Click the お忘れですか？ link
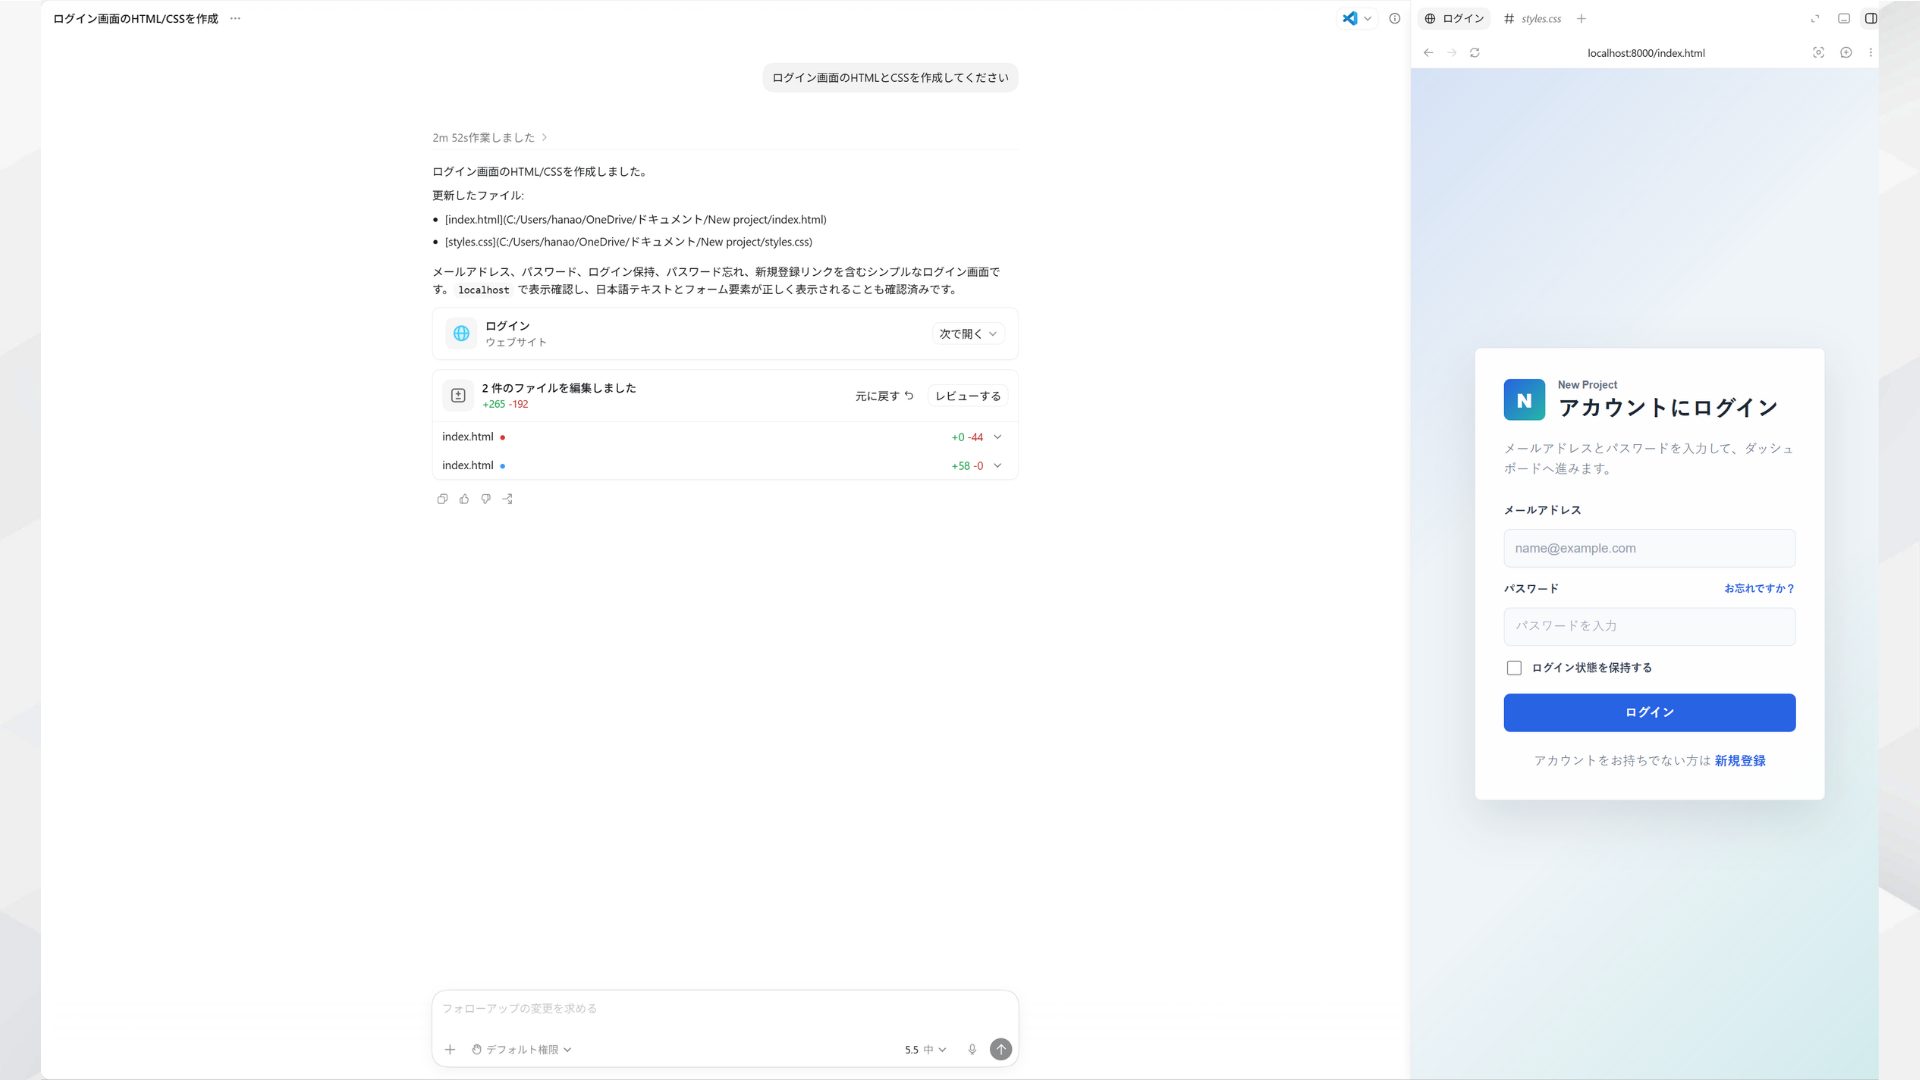 click(x=1759, y=589)
